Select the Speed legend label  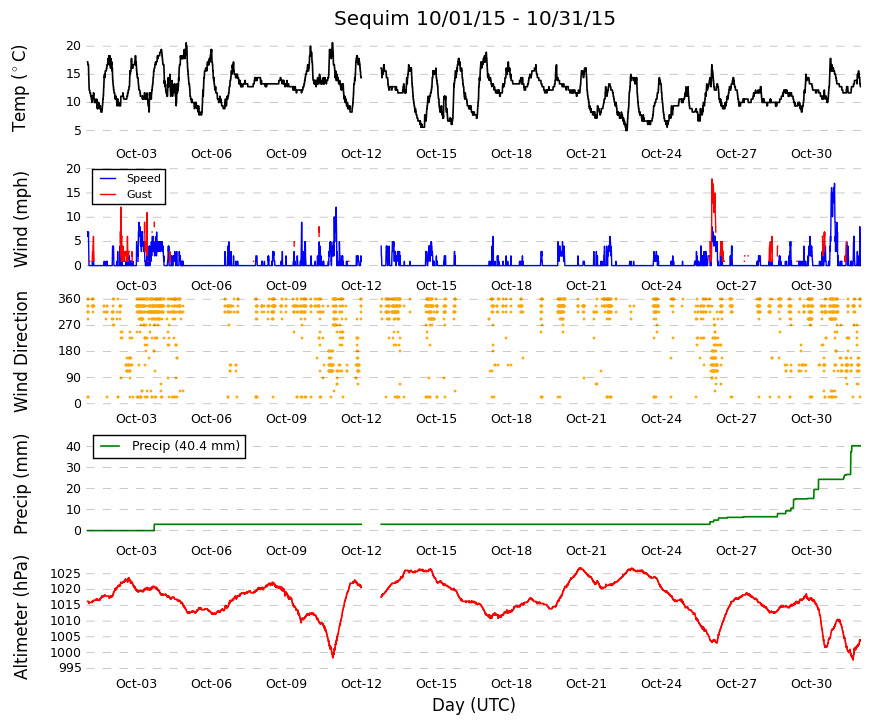pos(143,178)
